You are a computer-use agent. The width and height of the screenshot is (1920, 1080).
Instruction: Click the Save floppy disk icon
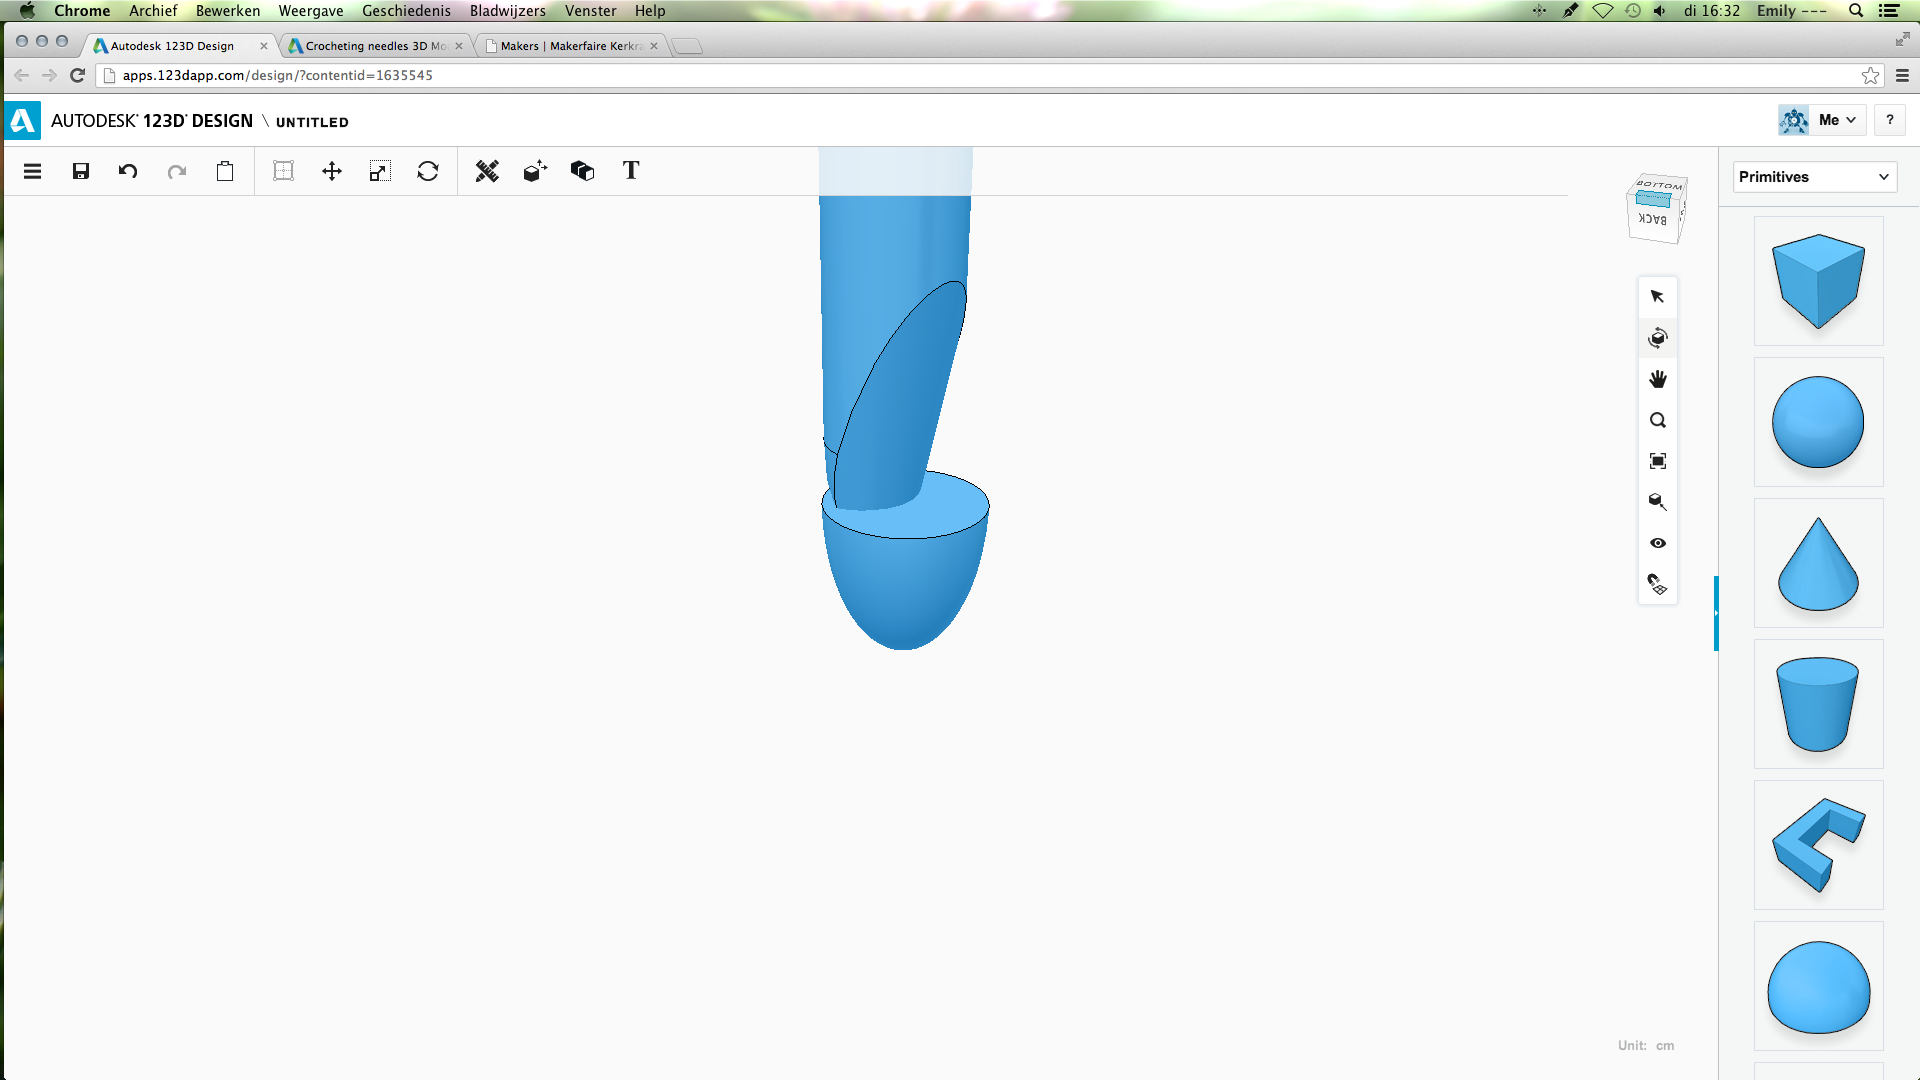click(81, 171)
